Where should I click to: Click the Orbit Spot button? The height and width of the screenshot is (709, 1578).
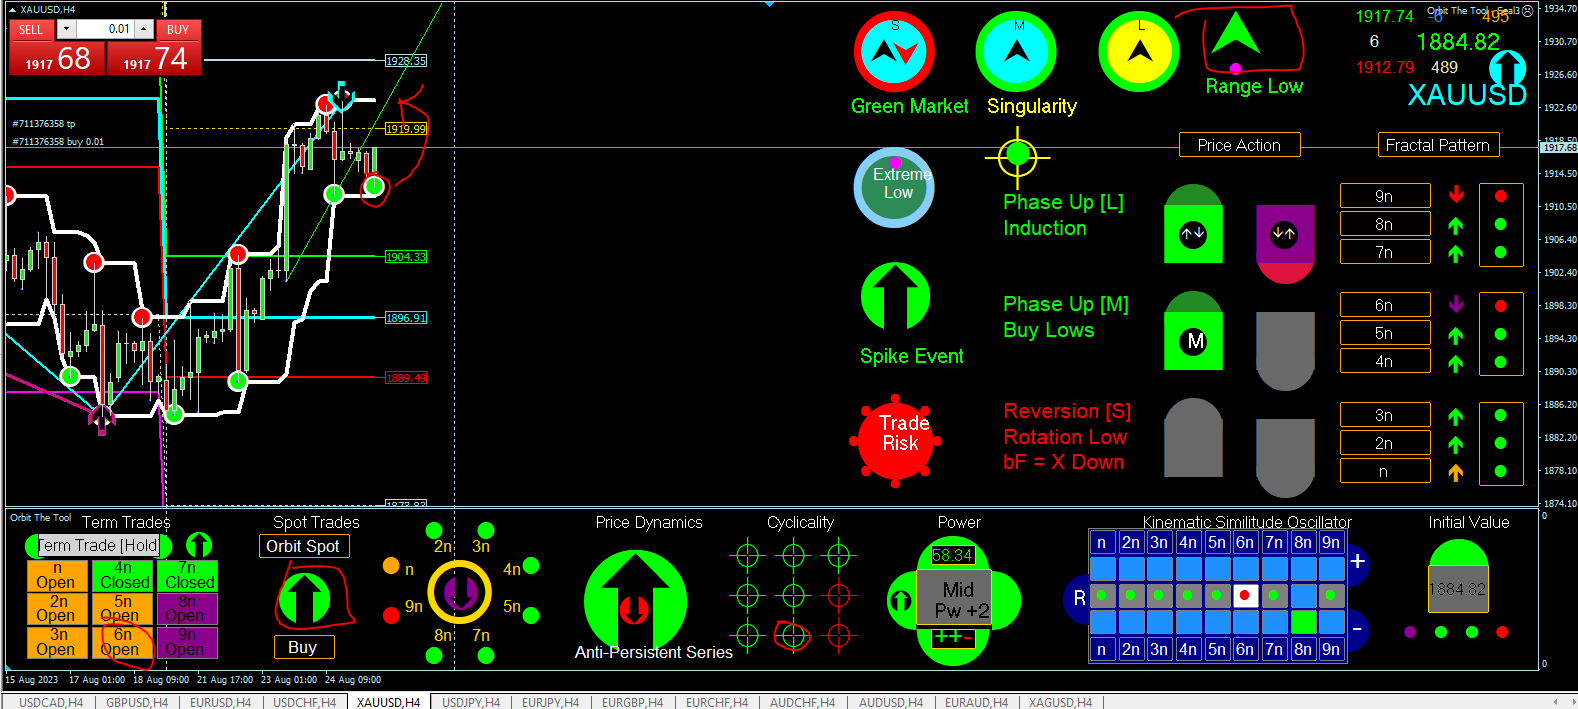303,546
